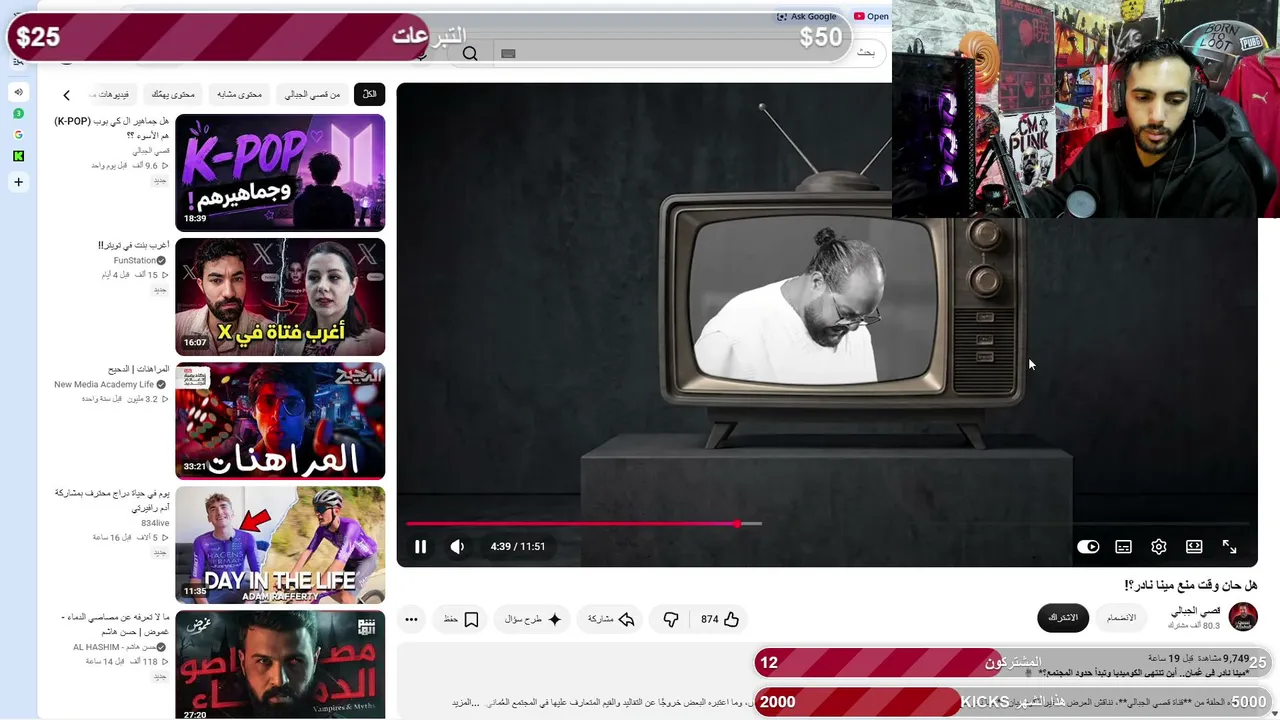Open the on-screen keyboard icon
Screen dimensions: 1280x720
tap(508, 54)
